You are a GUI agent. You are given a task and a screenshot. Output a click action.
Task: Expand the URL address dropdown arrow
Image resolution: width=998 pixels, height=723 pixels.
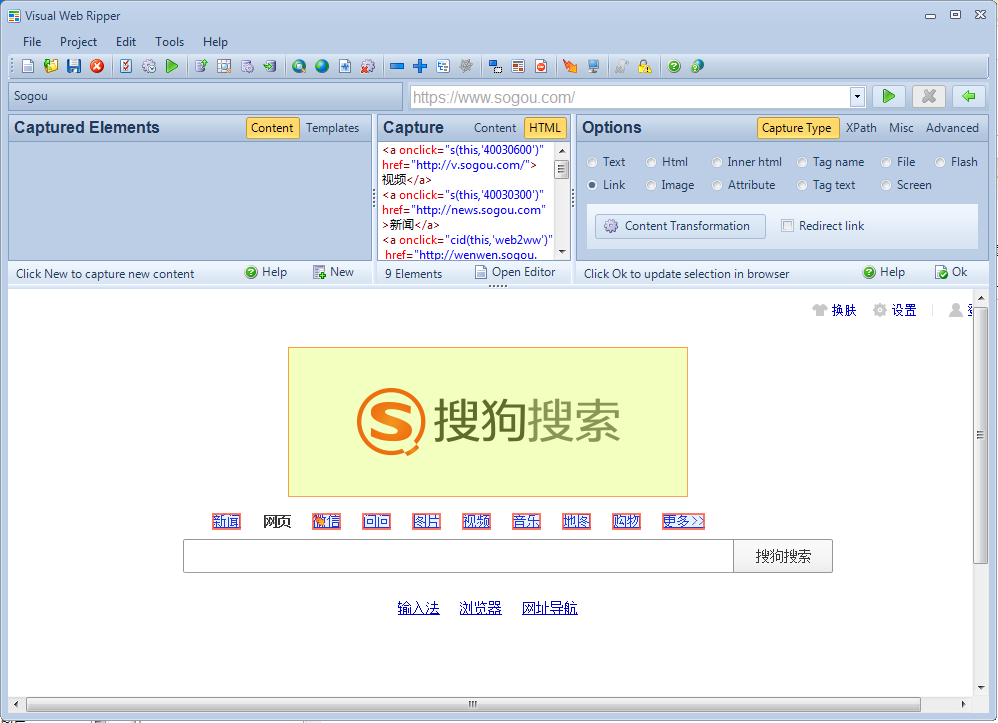pyautogui.click(x=857, y=97)
